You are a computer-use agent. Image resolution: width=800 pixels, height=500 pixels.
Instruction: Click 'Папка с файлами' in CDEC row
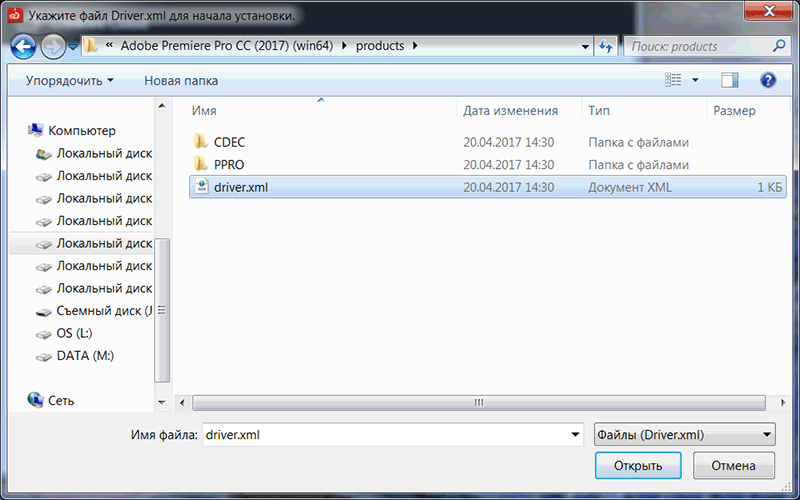click(x=638, y=142)
